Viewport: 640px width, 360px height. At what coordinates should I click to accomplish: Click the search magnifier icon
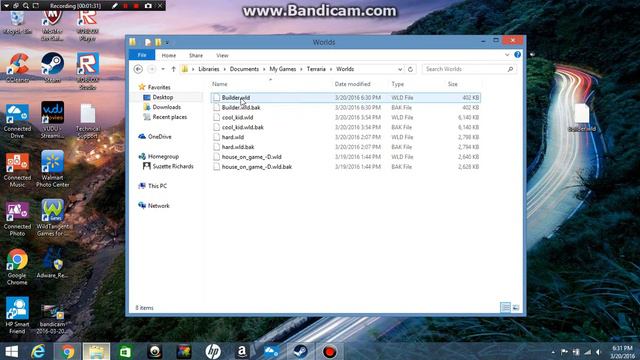click(x=510, y=69)
